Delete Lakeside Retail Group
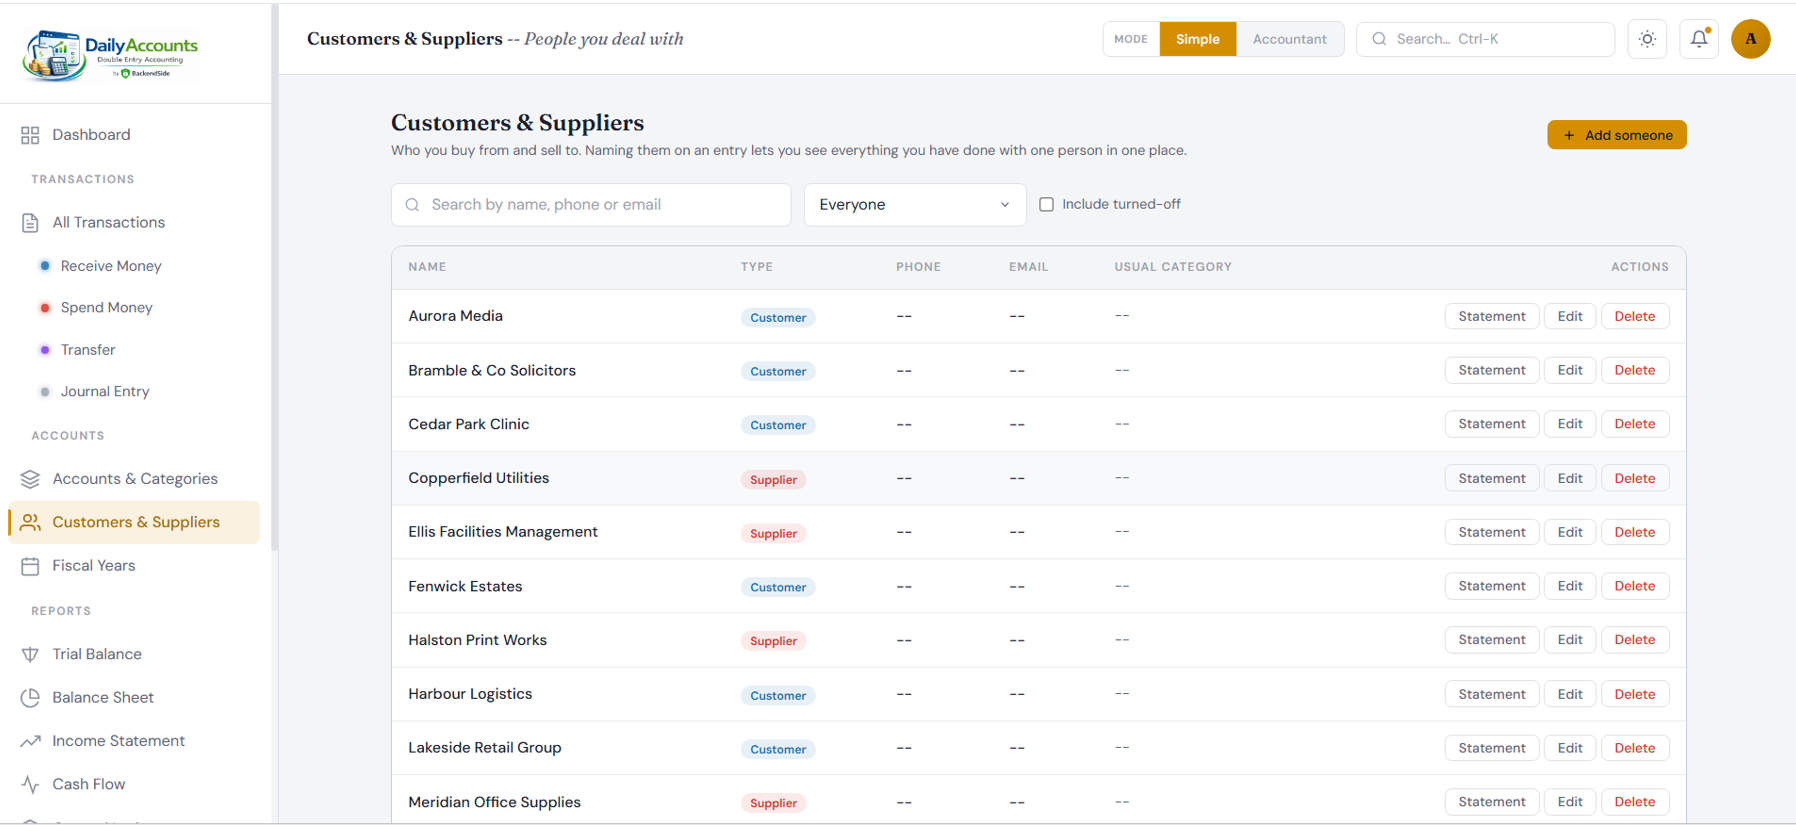Screen dimensions: 1796x825 click(1635, 748)
